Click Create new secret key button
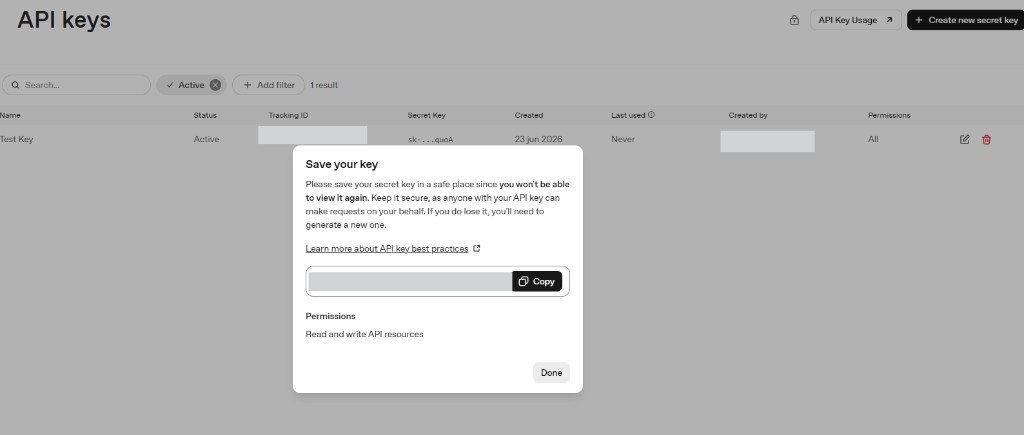Image resolution: width=1024 pixels, height=435 pixels. click(966, 20)
